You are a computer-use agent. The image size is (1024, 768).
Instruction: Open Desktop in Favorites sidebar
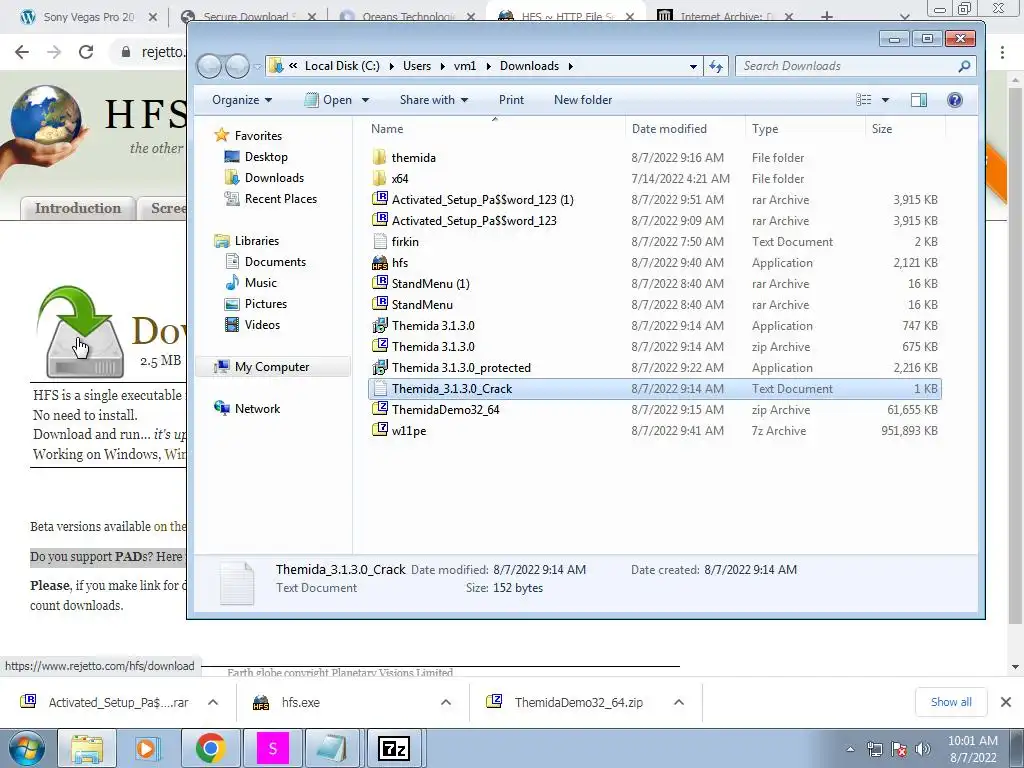coord(266,157)
